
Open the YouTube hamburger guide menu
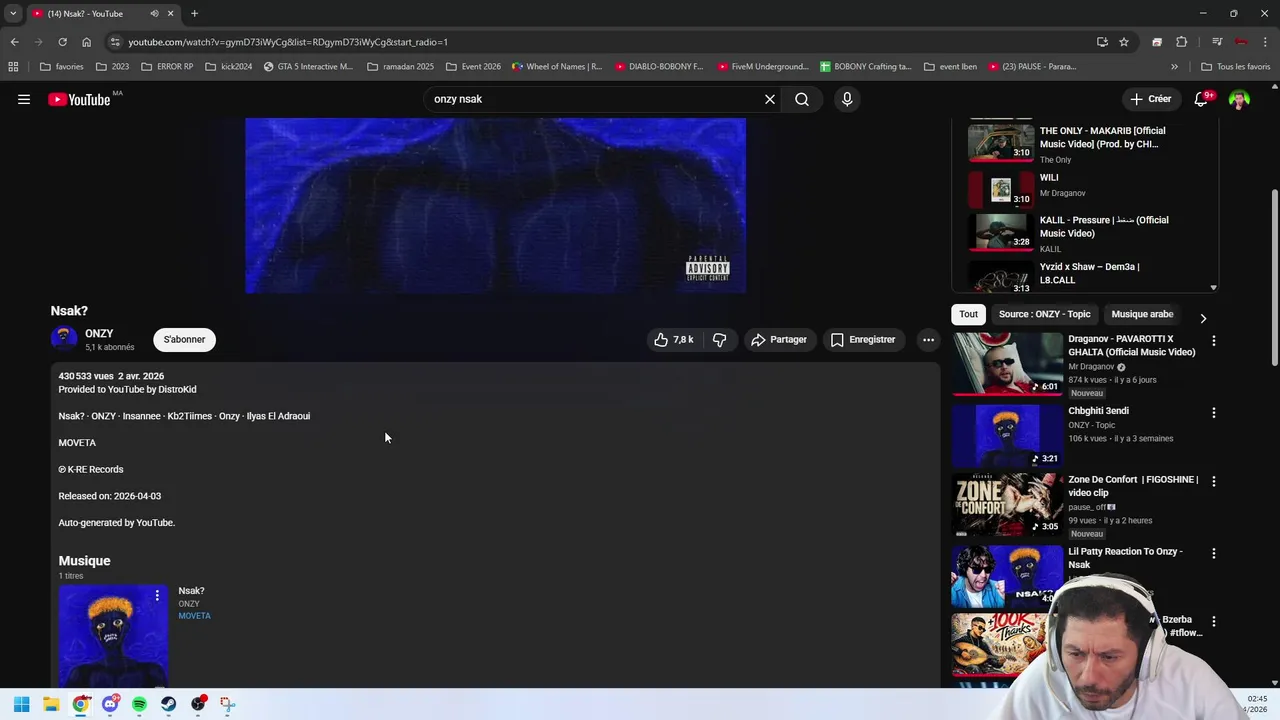tap(24, 99)
